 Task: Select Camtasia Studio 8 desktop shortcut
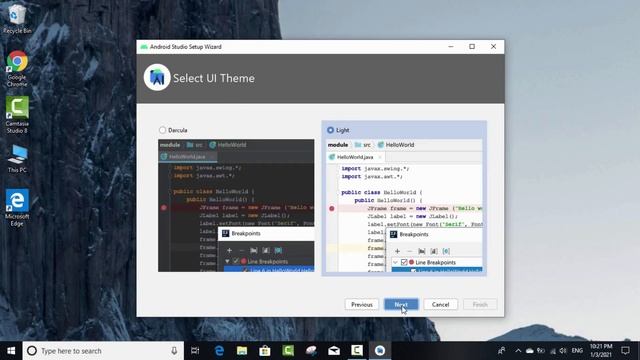pyautogui.click(x=17, y=115)
